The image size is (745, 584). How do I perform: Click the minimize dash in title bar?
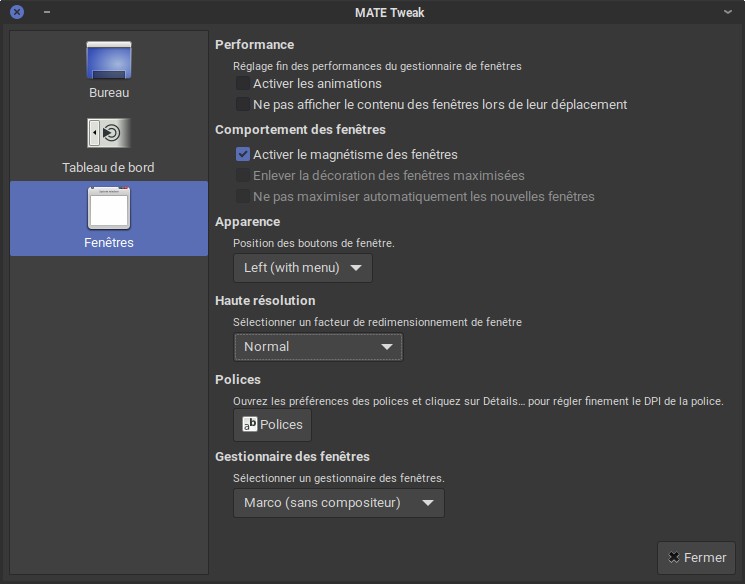47,12
